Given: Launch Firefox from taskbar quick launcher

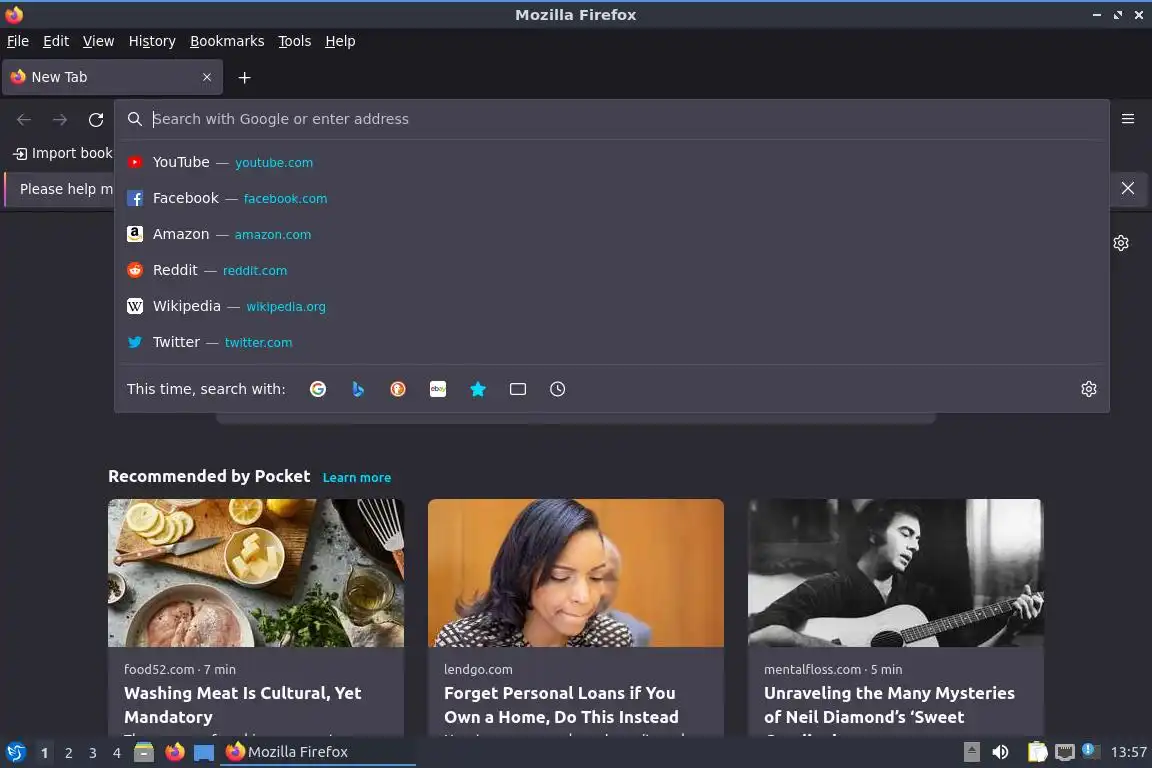Looking at the screenshot, I should (175, 752).
